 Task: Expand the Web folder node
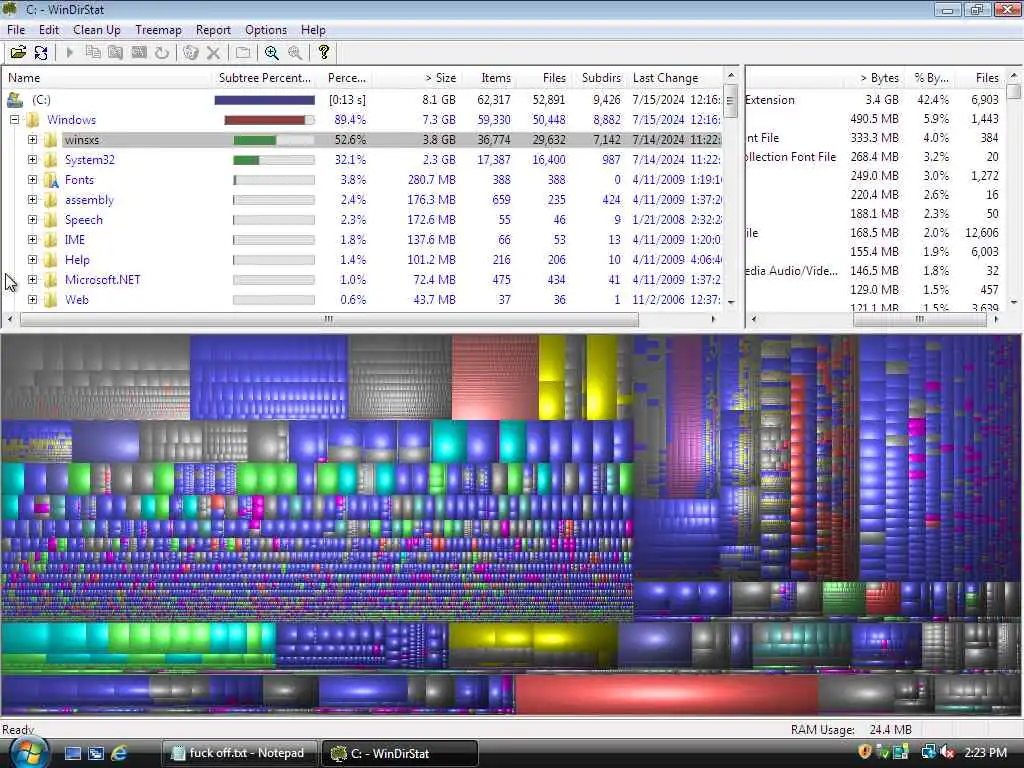click(32, 300)
